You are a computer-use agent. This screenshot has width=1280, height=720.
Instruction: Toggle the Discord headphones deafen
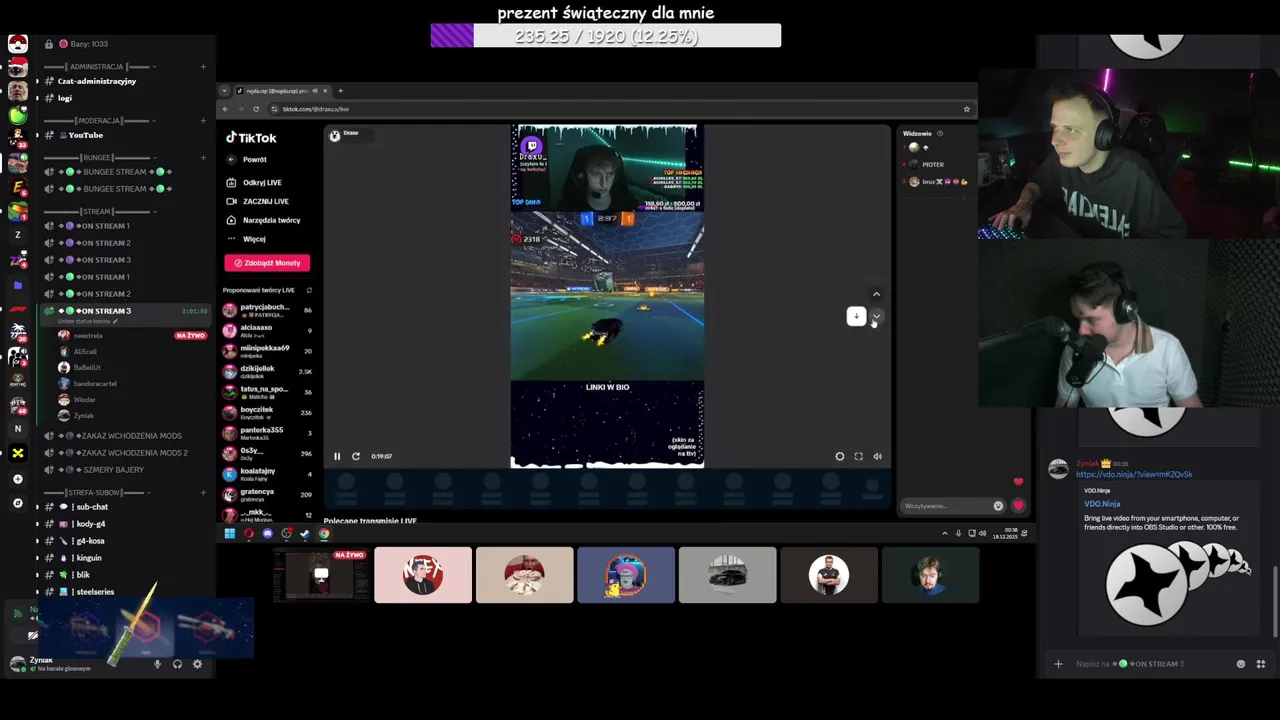[177, 664]
